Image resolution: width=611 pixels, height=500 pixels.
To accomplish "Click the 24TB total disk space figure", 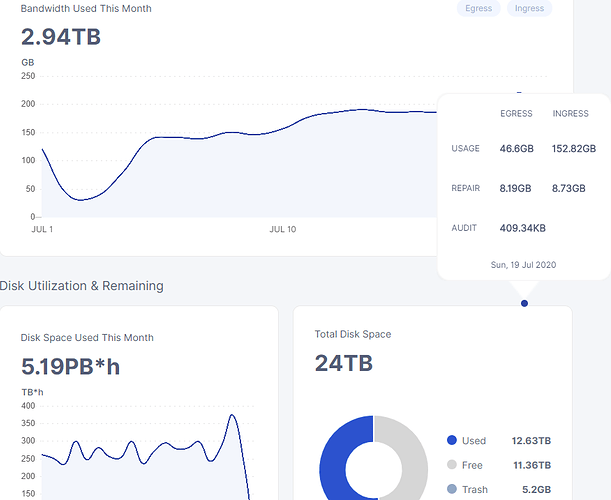I will [343, 363].
